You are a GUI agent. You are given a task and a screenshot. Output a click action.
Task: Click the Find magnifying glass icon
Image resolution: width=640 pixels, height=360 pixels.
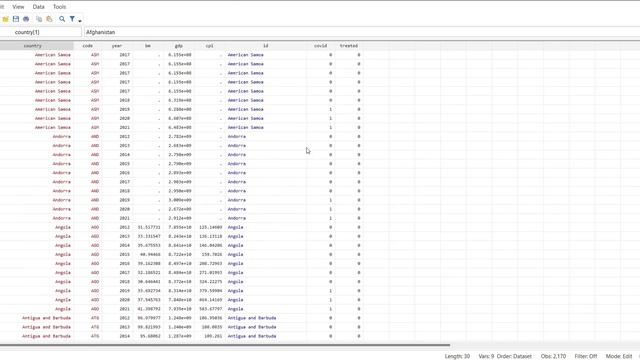[62, 19]
